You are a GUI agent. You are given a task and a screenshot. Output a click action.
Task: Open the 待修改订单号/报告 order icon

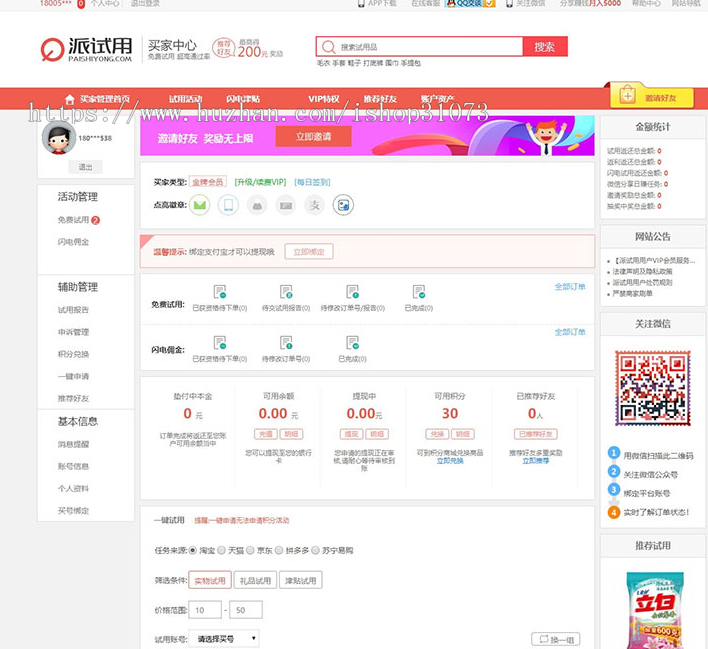[353, 292]
